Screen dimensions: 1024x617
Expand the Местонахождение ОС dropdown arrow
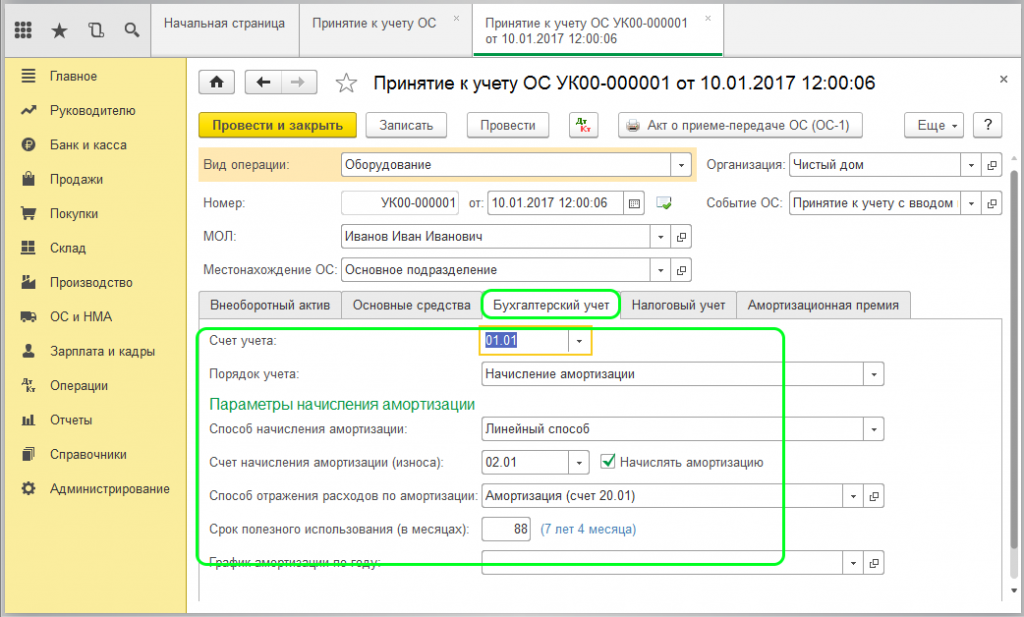coord(660,270)
